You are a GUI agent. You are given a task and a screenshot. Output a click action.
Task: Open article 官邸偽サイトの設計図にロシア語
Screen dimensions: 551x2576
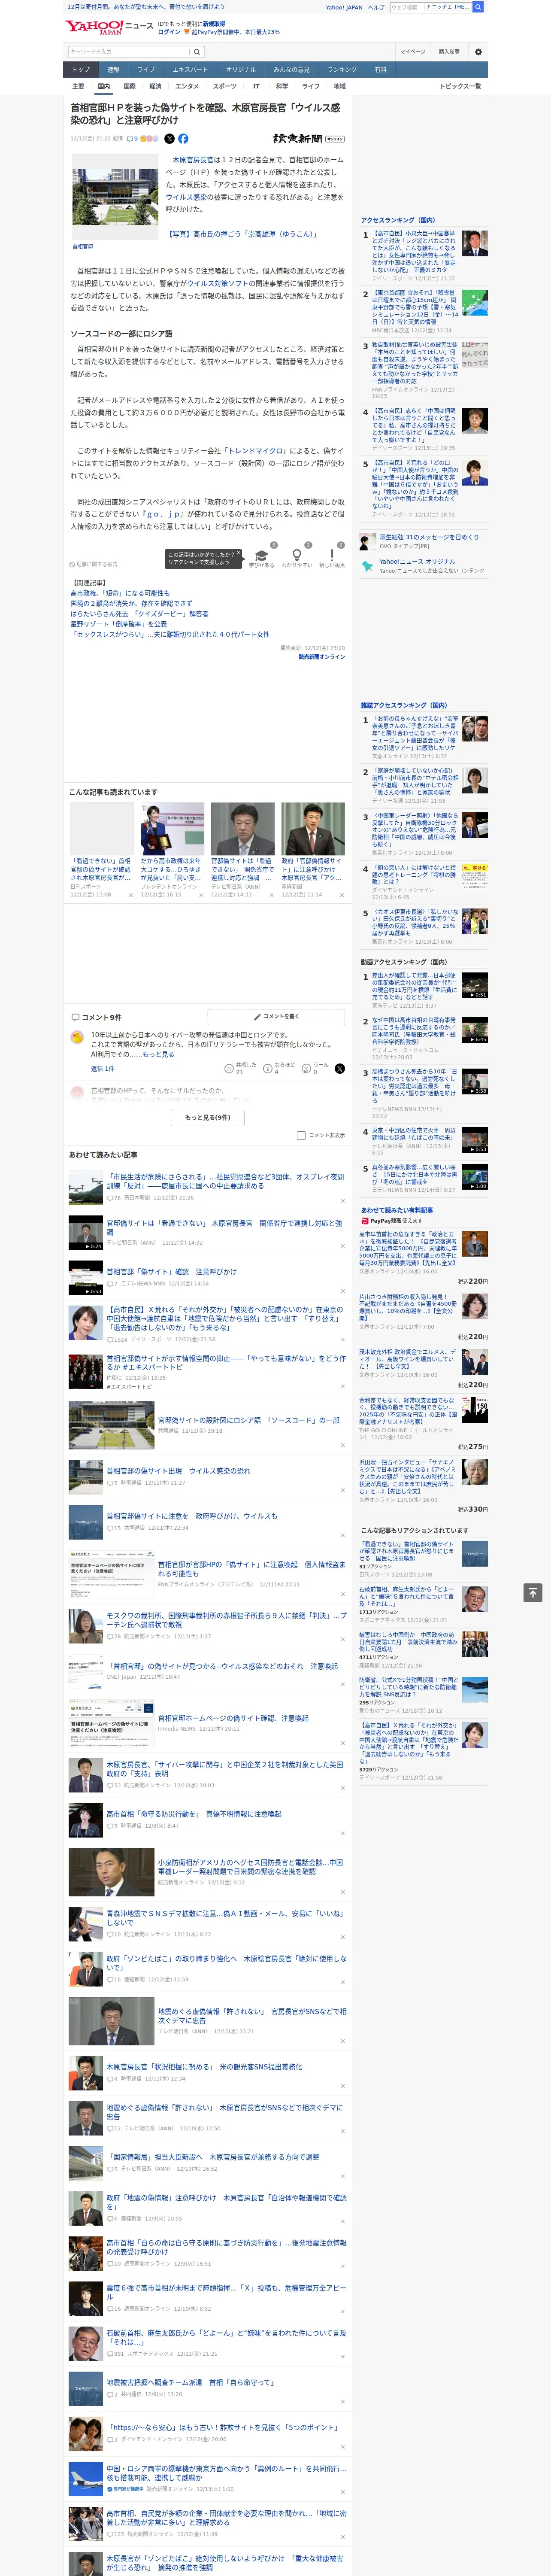249,1420
